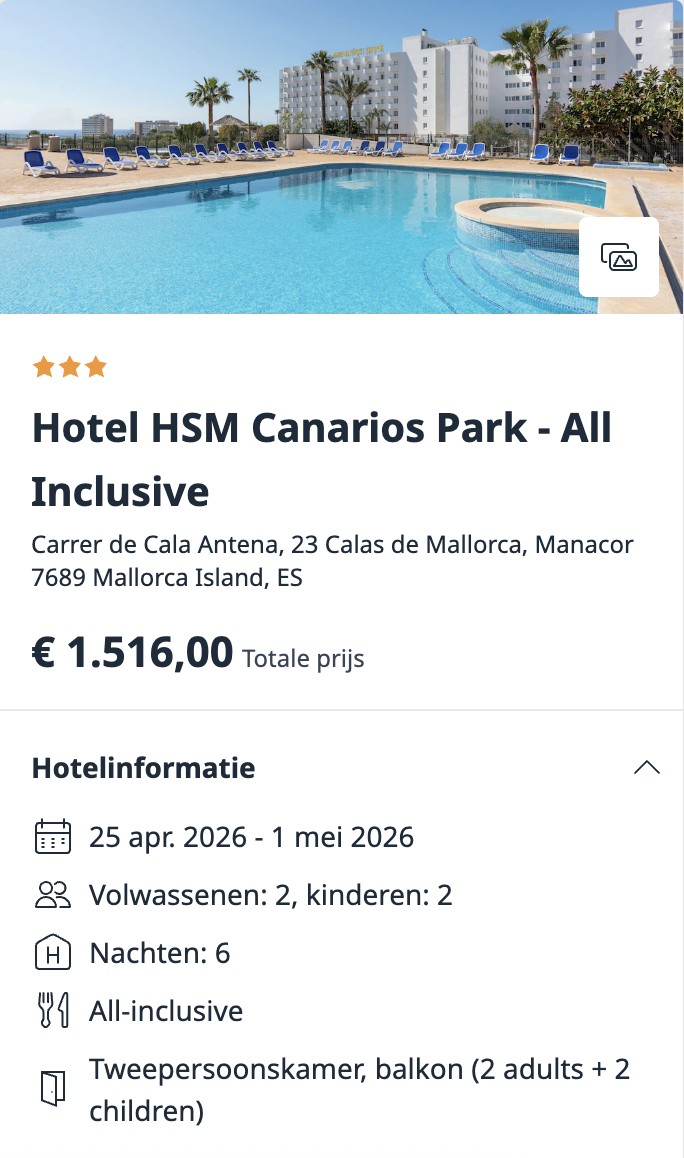684x1158 pixels.
Task: Click the first orange rating star
Action: coord(44,367)
